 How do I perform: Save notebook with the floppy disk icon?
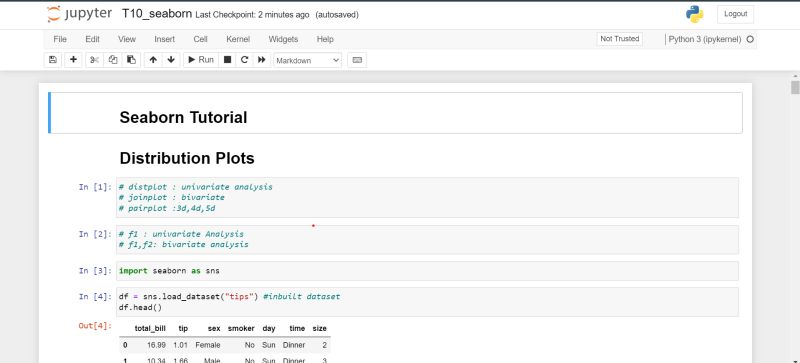point(53,60)
